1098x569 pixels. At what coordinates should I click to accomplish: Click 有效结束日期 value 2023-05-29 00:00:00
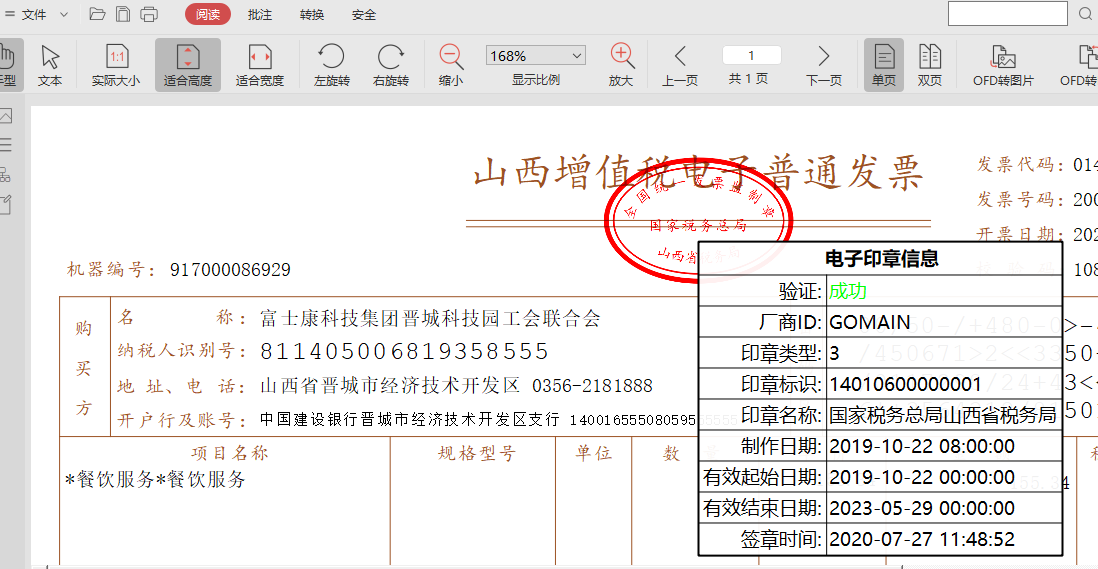click(x=922, y=508)
